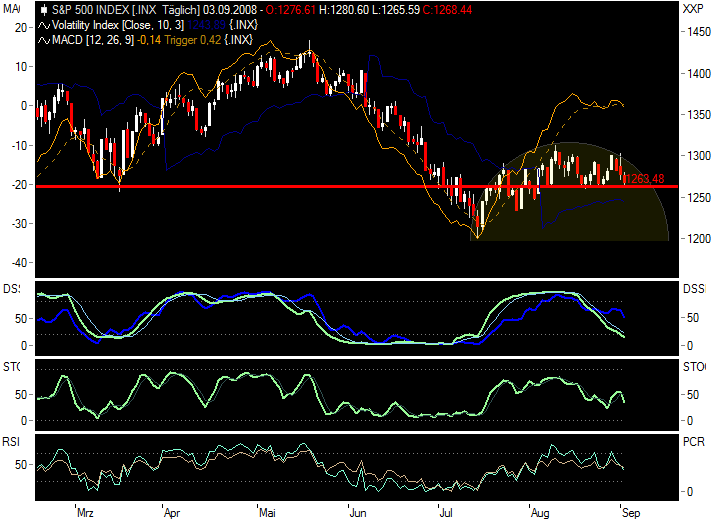Image resolution: width=720 pixels, height=520 pixels.
Task: Click the red horizontal support line
Action: (357, 187)
